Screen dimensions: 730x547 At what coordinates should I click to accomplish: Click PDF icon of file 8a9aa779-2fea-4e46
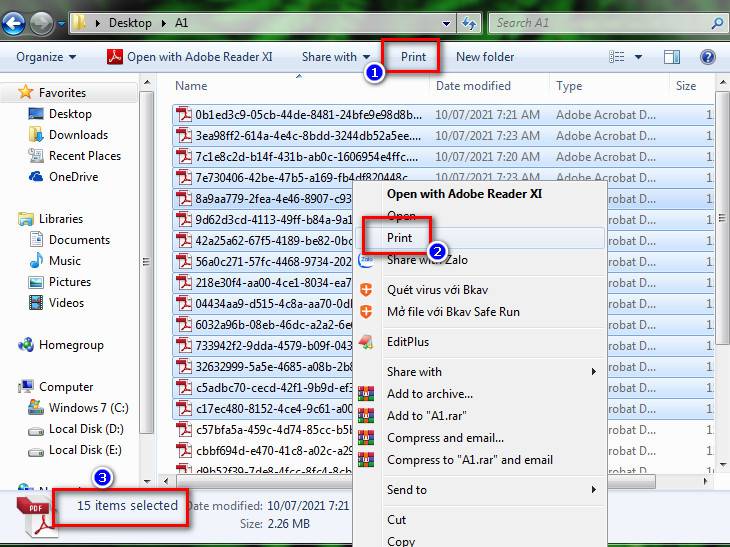point(183,198)
